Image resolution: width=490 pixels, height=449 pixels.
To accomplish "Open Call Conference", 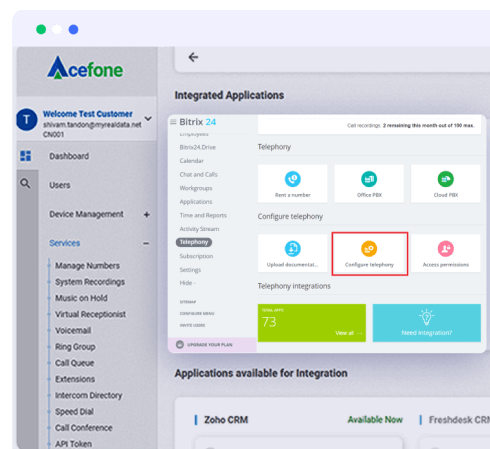I will click(x=84, y=428).
